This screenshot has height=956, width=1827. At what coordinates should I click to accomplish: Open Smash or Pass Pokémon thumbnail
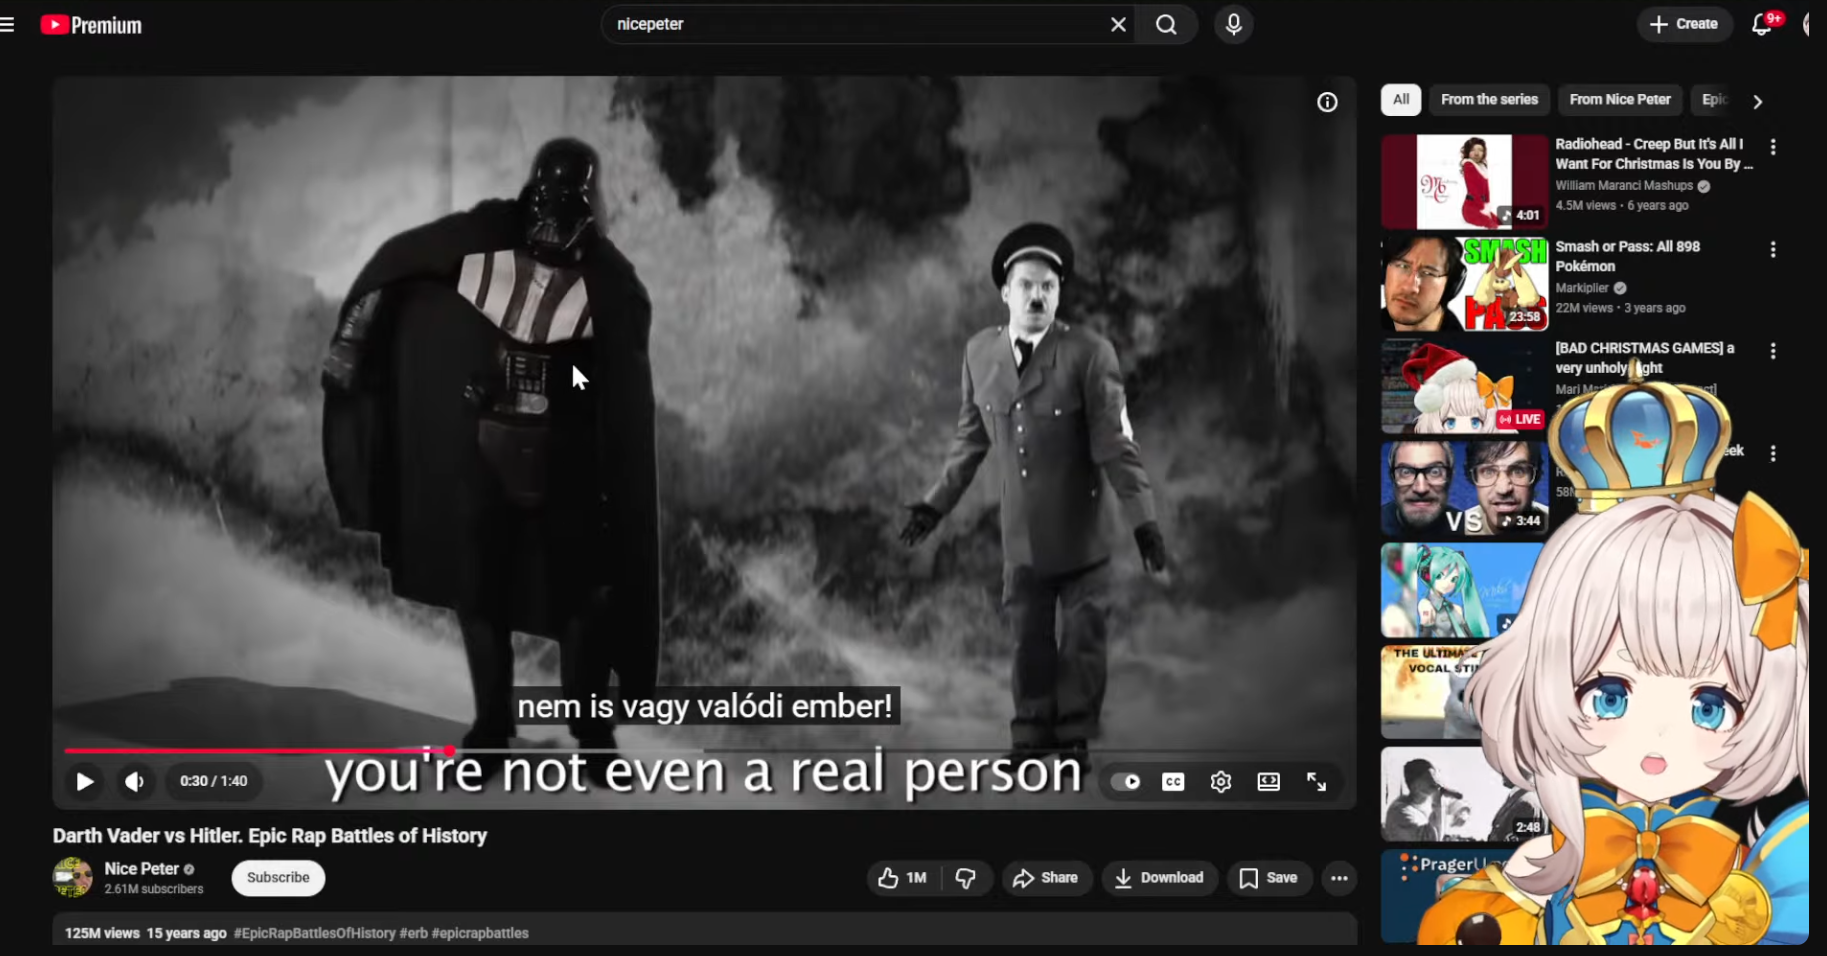1464,284
